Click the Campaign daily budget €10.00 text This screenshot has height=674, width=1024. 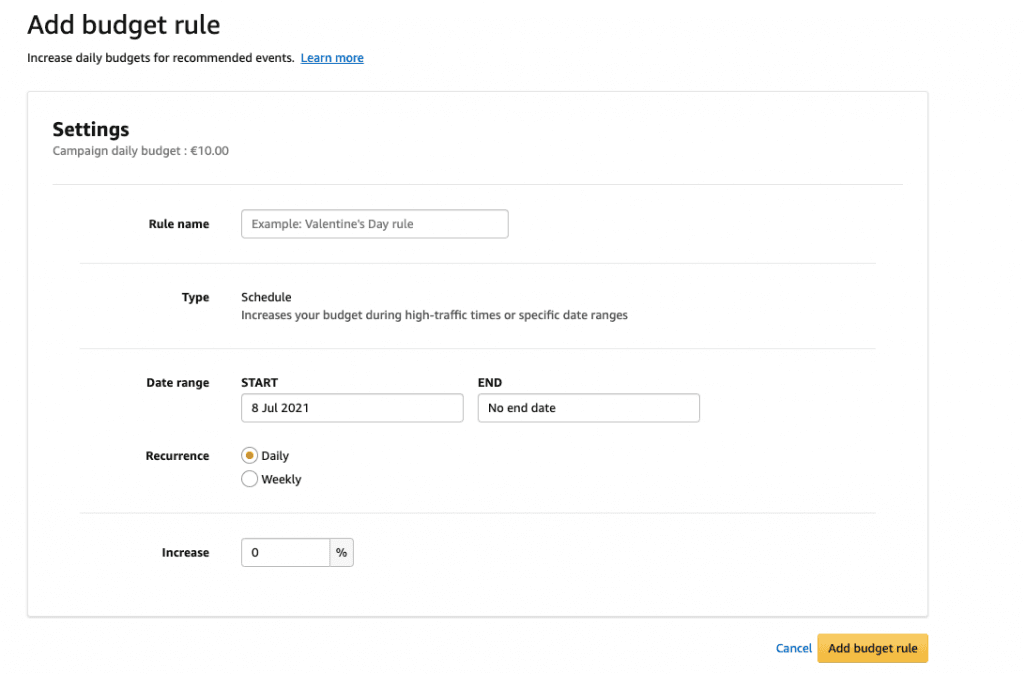pos(141,151)
